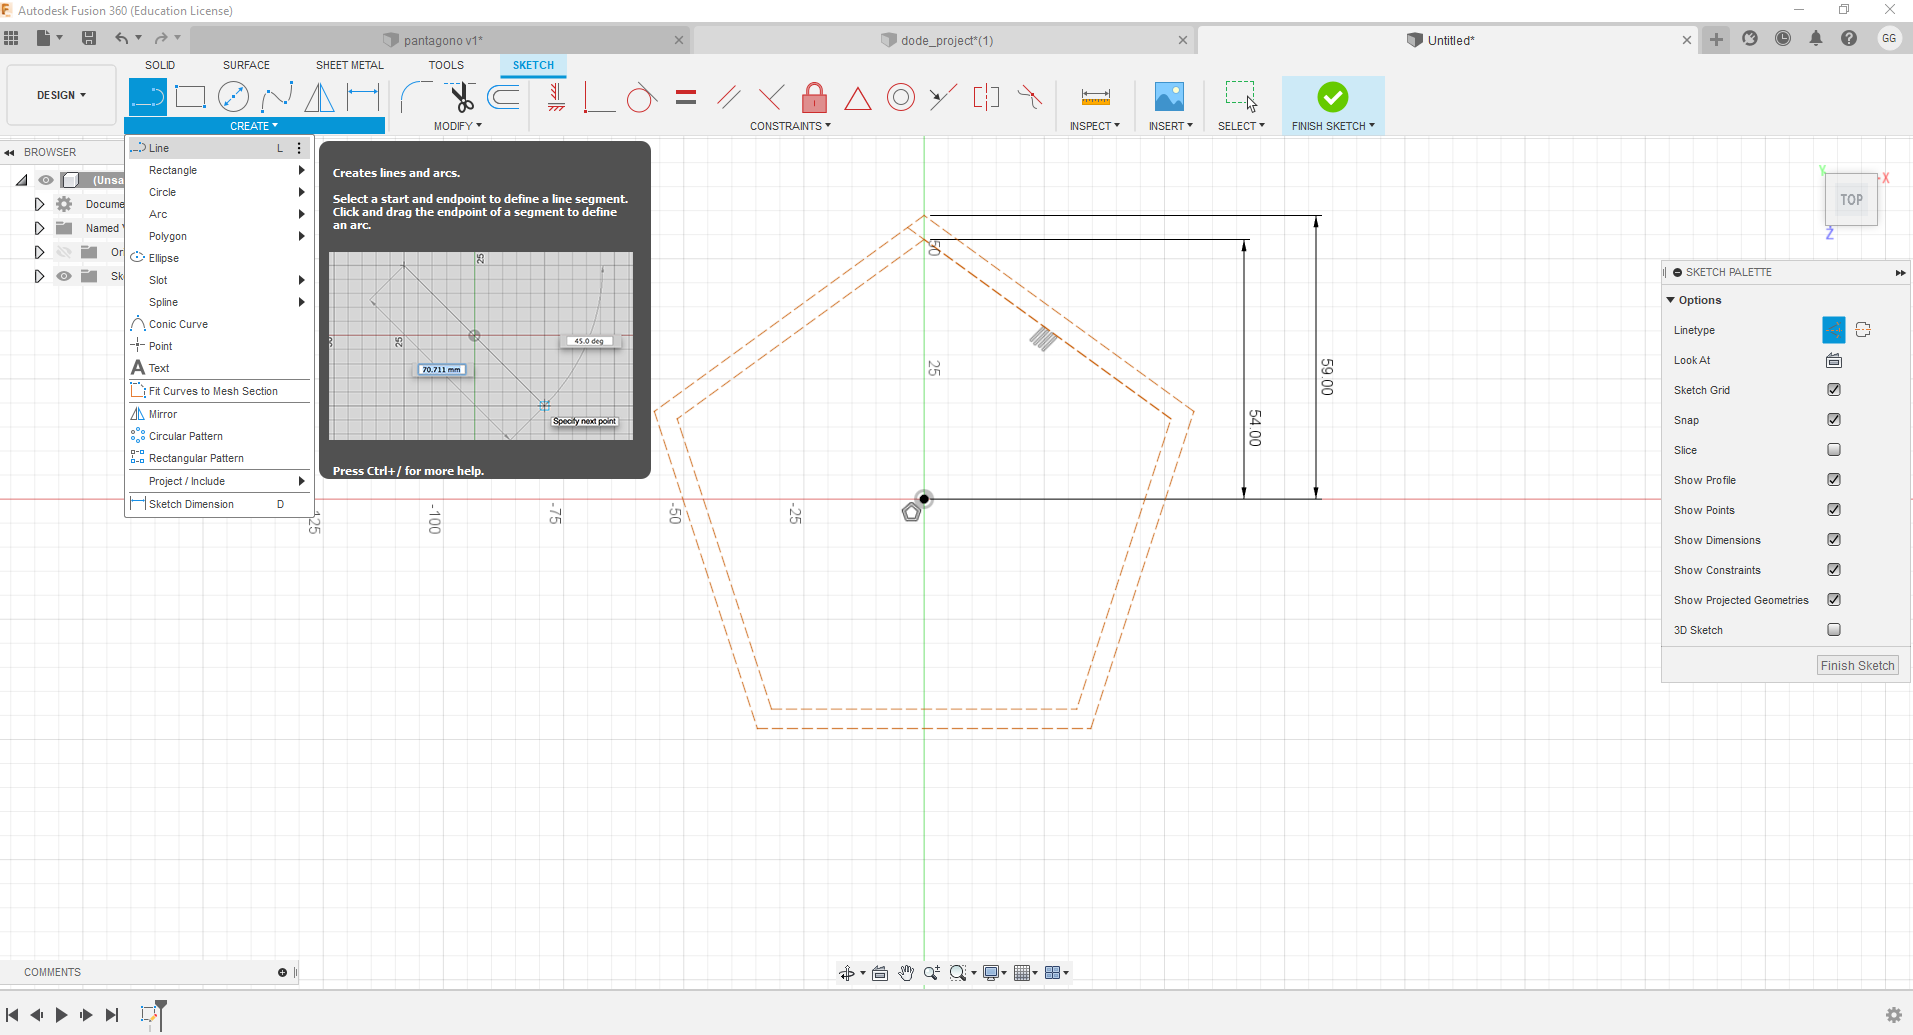This screenshot has height=1035, width=1913.
Task: Jump to the timeline beginning
Action: pyautogui.click(x=12, y=1015)
